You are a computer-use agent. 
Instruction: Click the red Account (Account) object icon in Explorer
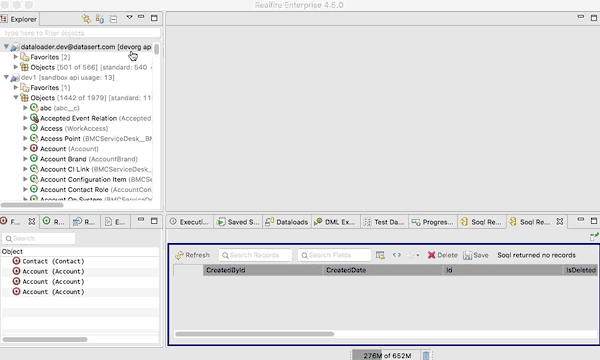(34, 148)
